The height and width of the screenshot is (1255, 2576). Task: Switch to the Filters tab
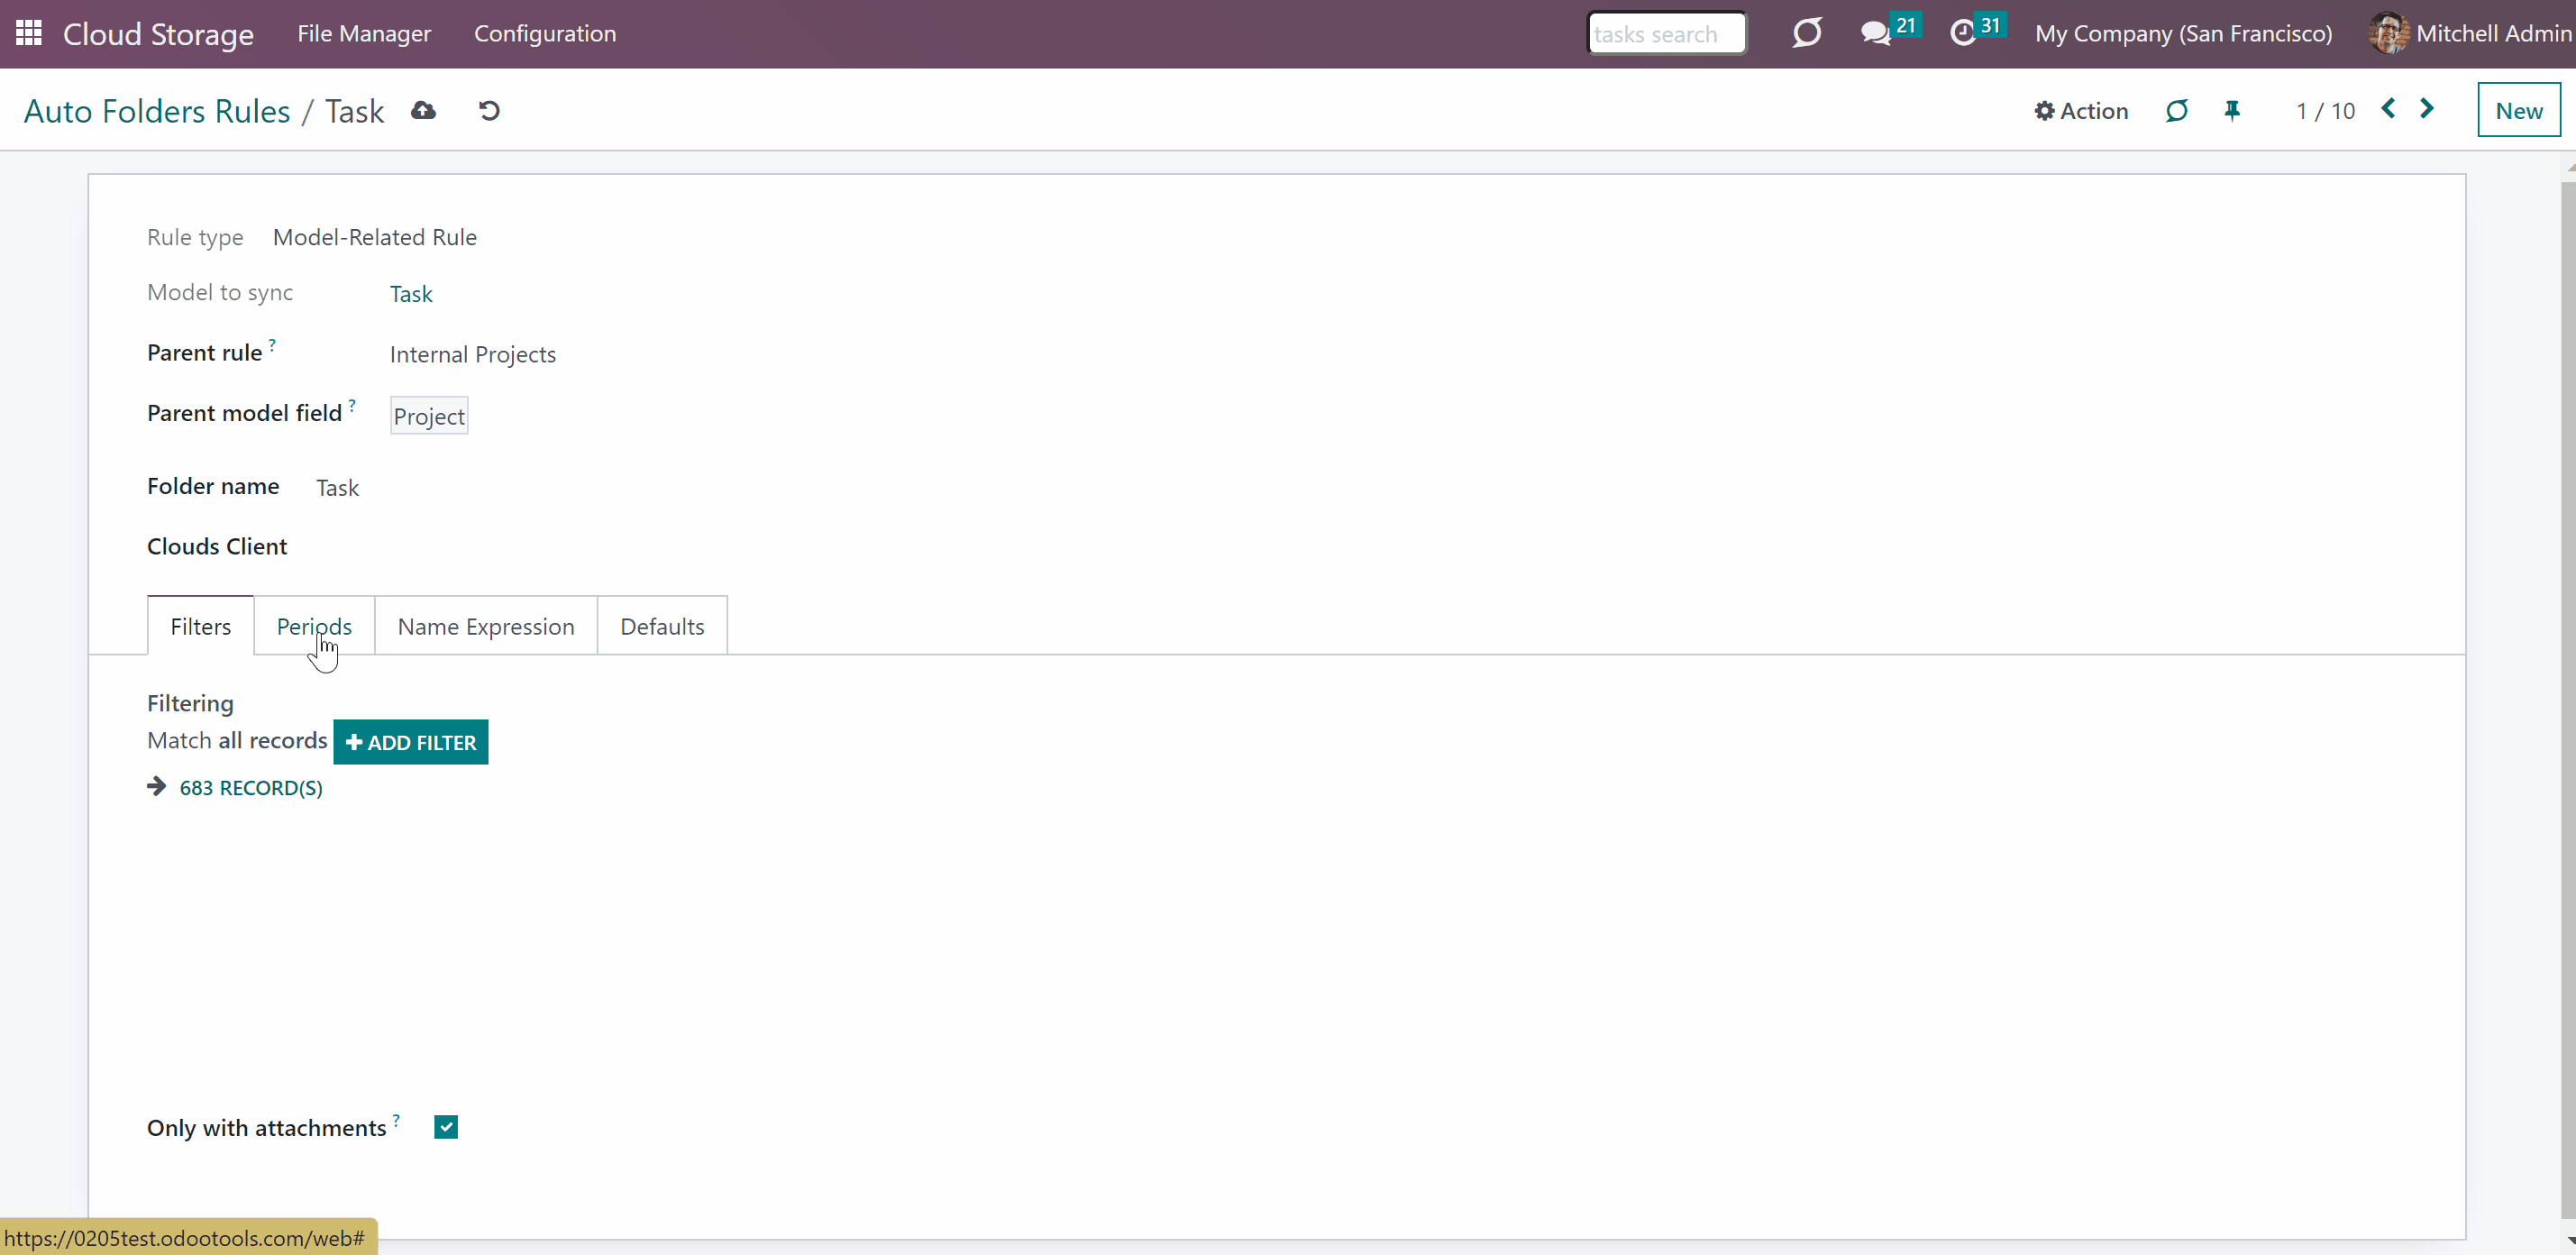tap(200, 626)
